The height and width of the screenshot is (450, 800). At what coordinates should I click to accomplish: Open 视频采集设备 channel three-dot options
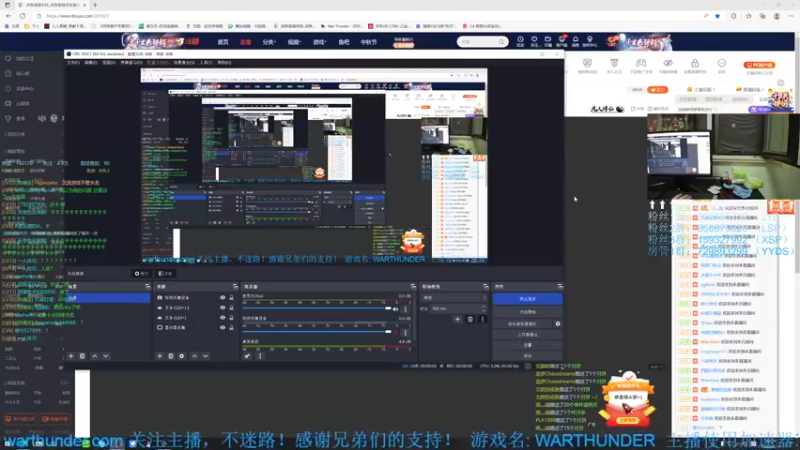pos(406,332)
